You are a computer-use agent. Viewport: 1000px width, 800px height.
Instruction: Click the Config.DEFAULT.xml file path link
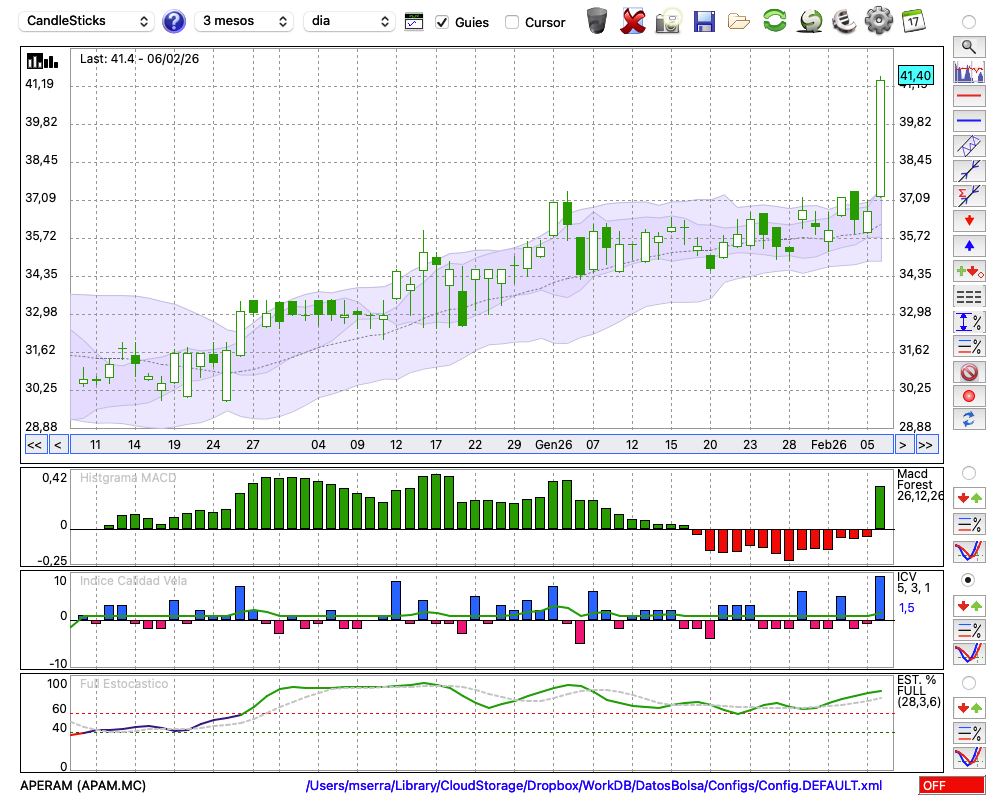tap(594, 786)
